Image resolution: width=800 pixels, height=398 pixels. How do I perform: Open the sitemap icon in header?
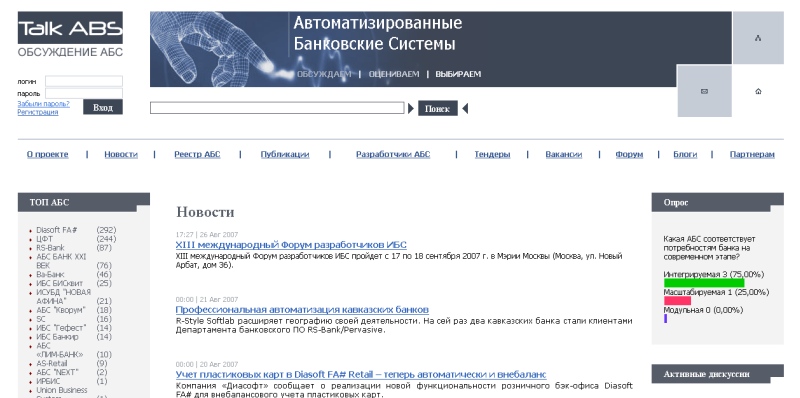click(758, 38)
